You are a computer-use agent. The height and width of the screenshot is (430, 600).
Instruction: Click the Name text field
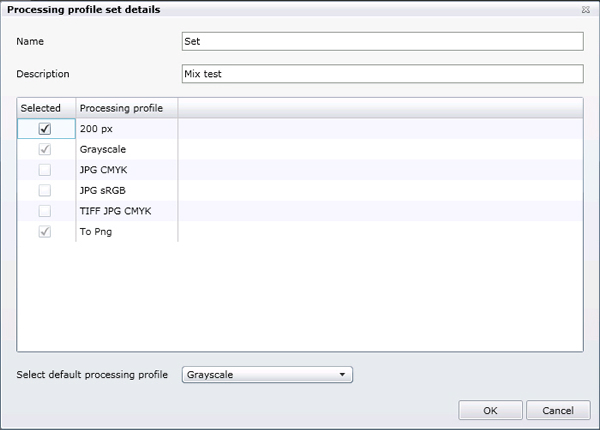pyautogui.click(x=382, y=41)
